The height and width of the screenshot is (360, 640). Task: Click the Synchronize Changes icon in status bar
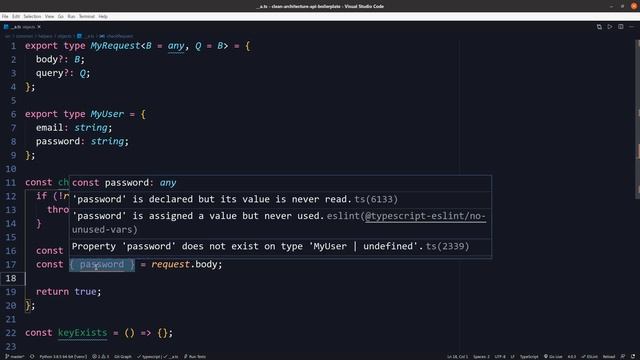tap(32, 356)
